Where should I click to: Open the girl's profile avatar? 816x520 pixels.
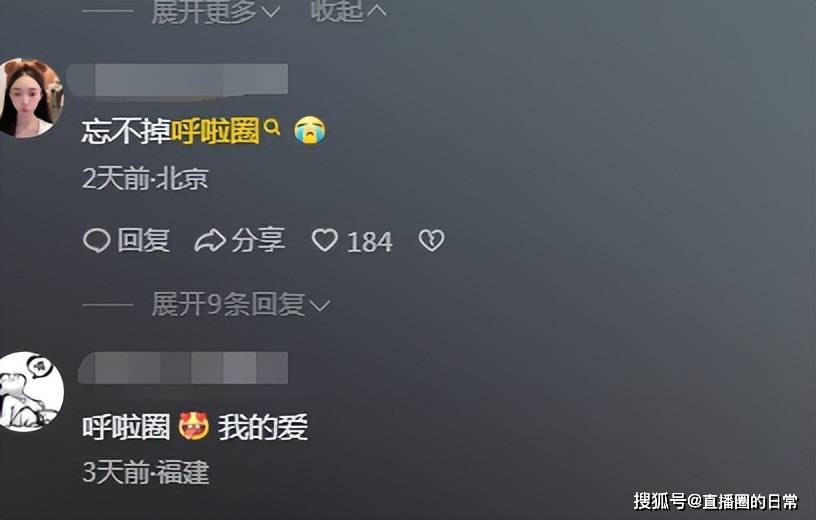click(29, 98)
